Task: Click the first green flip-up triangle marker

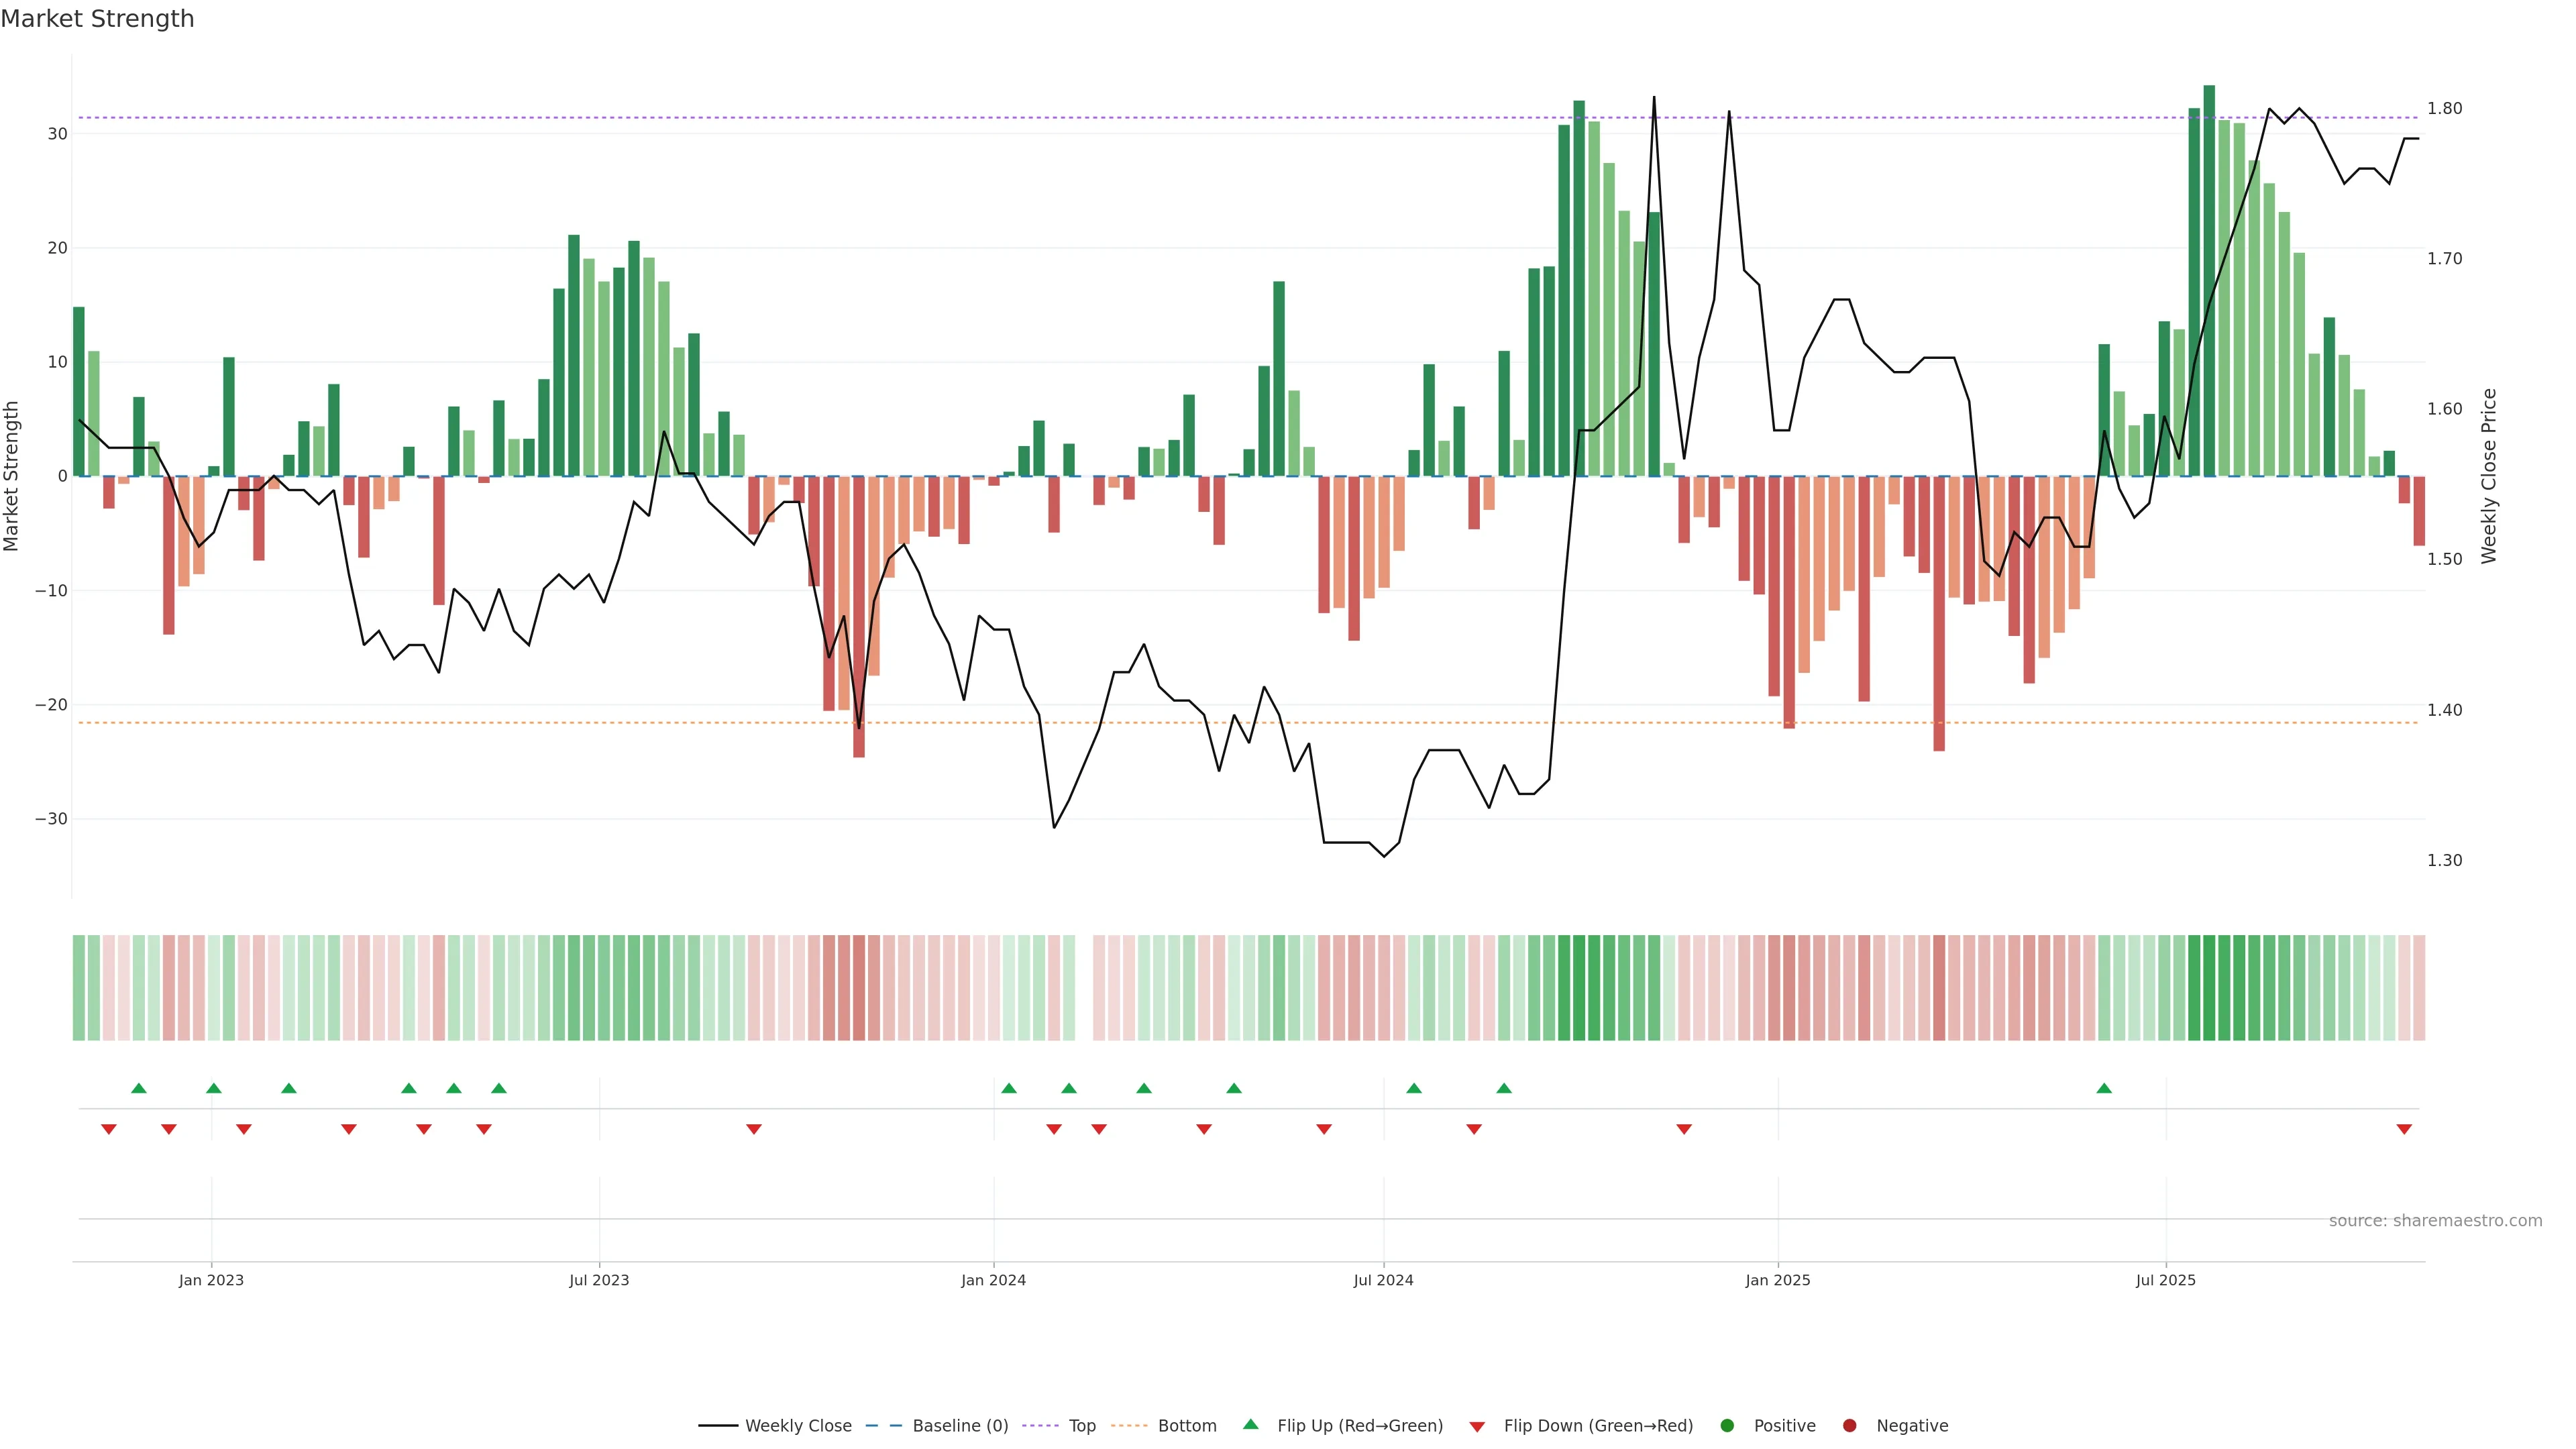Action: 139,1088
